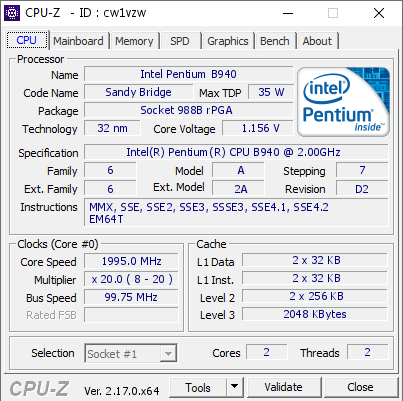Expand the Tools dropdown arrow
This screenshot has width=403, height=401.
tap(235, 388)
